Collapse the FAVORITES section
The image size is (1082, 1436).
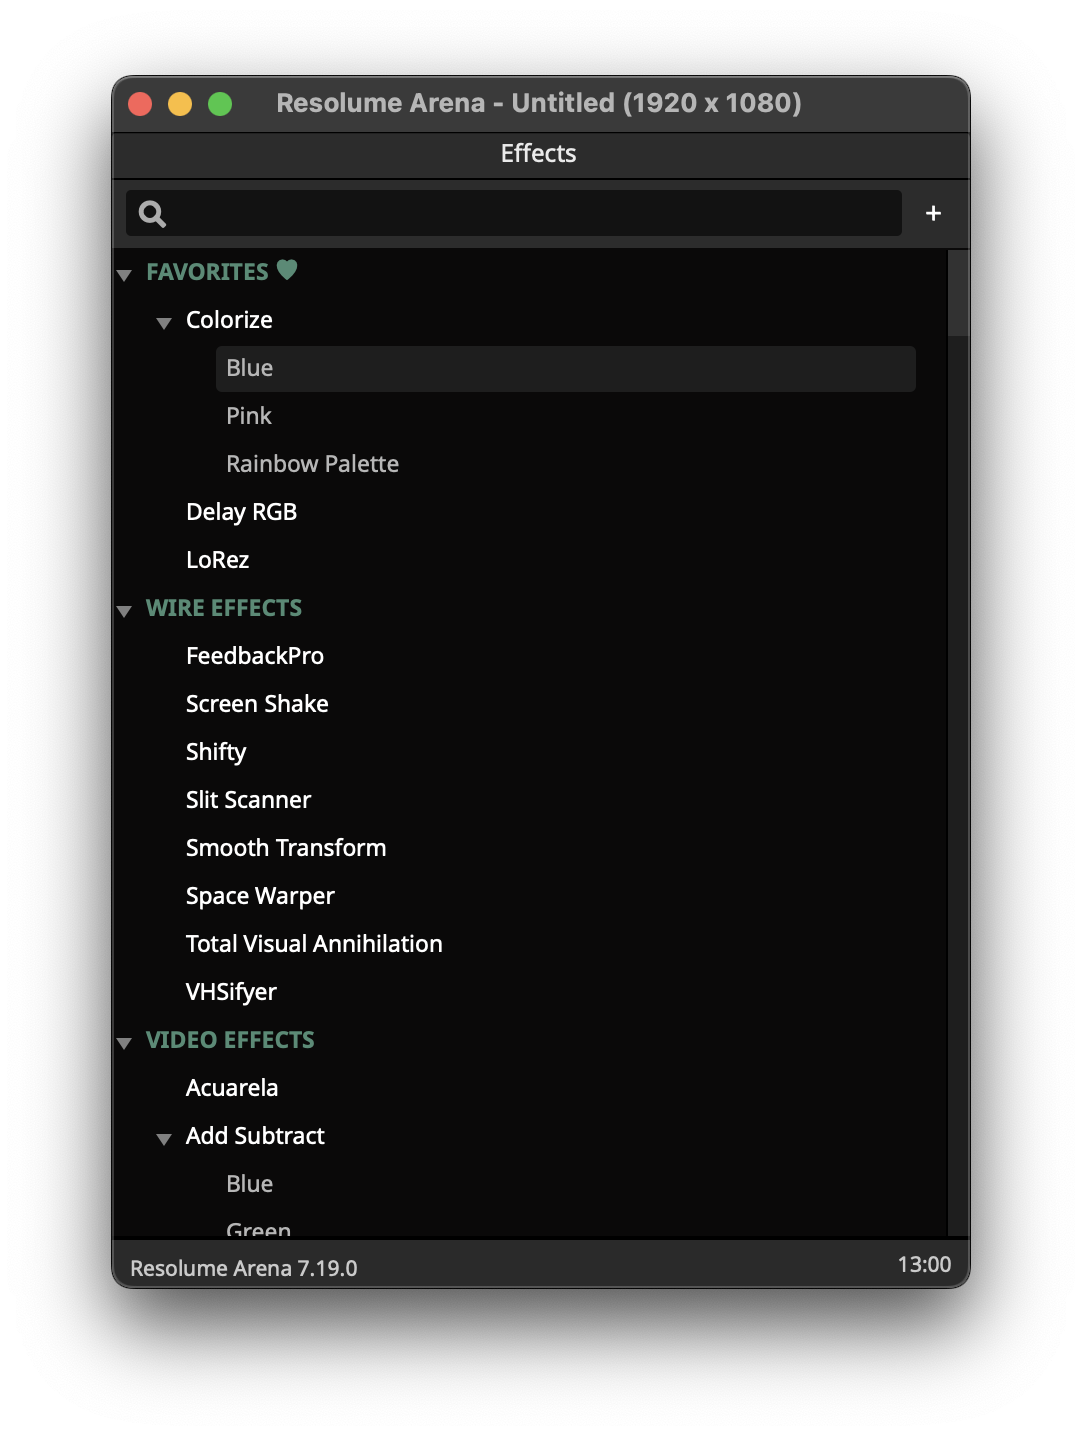click(x=125, y=274)
